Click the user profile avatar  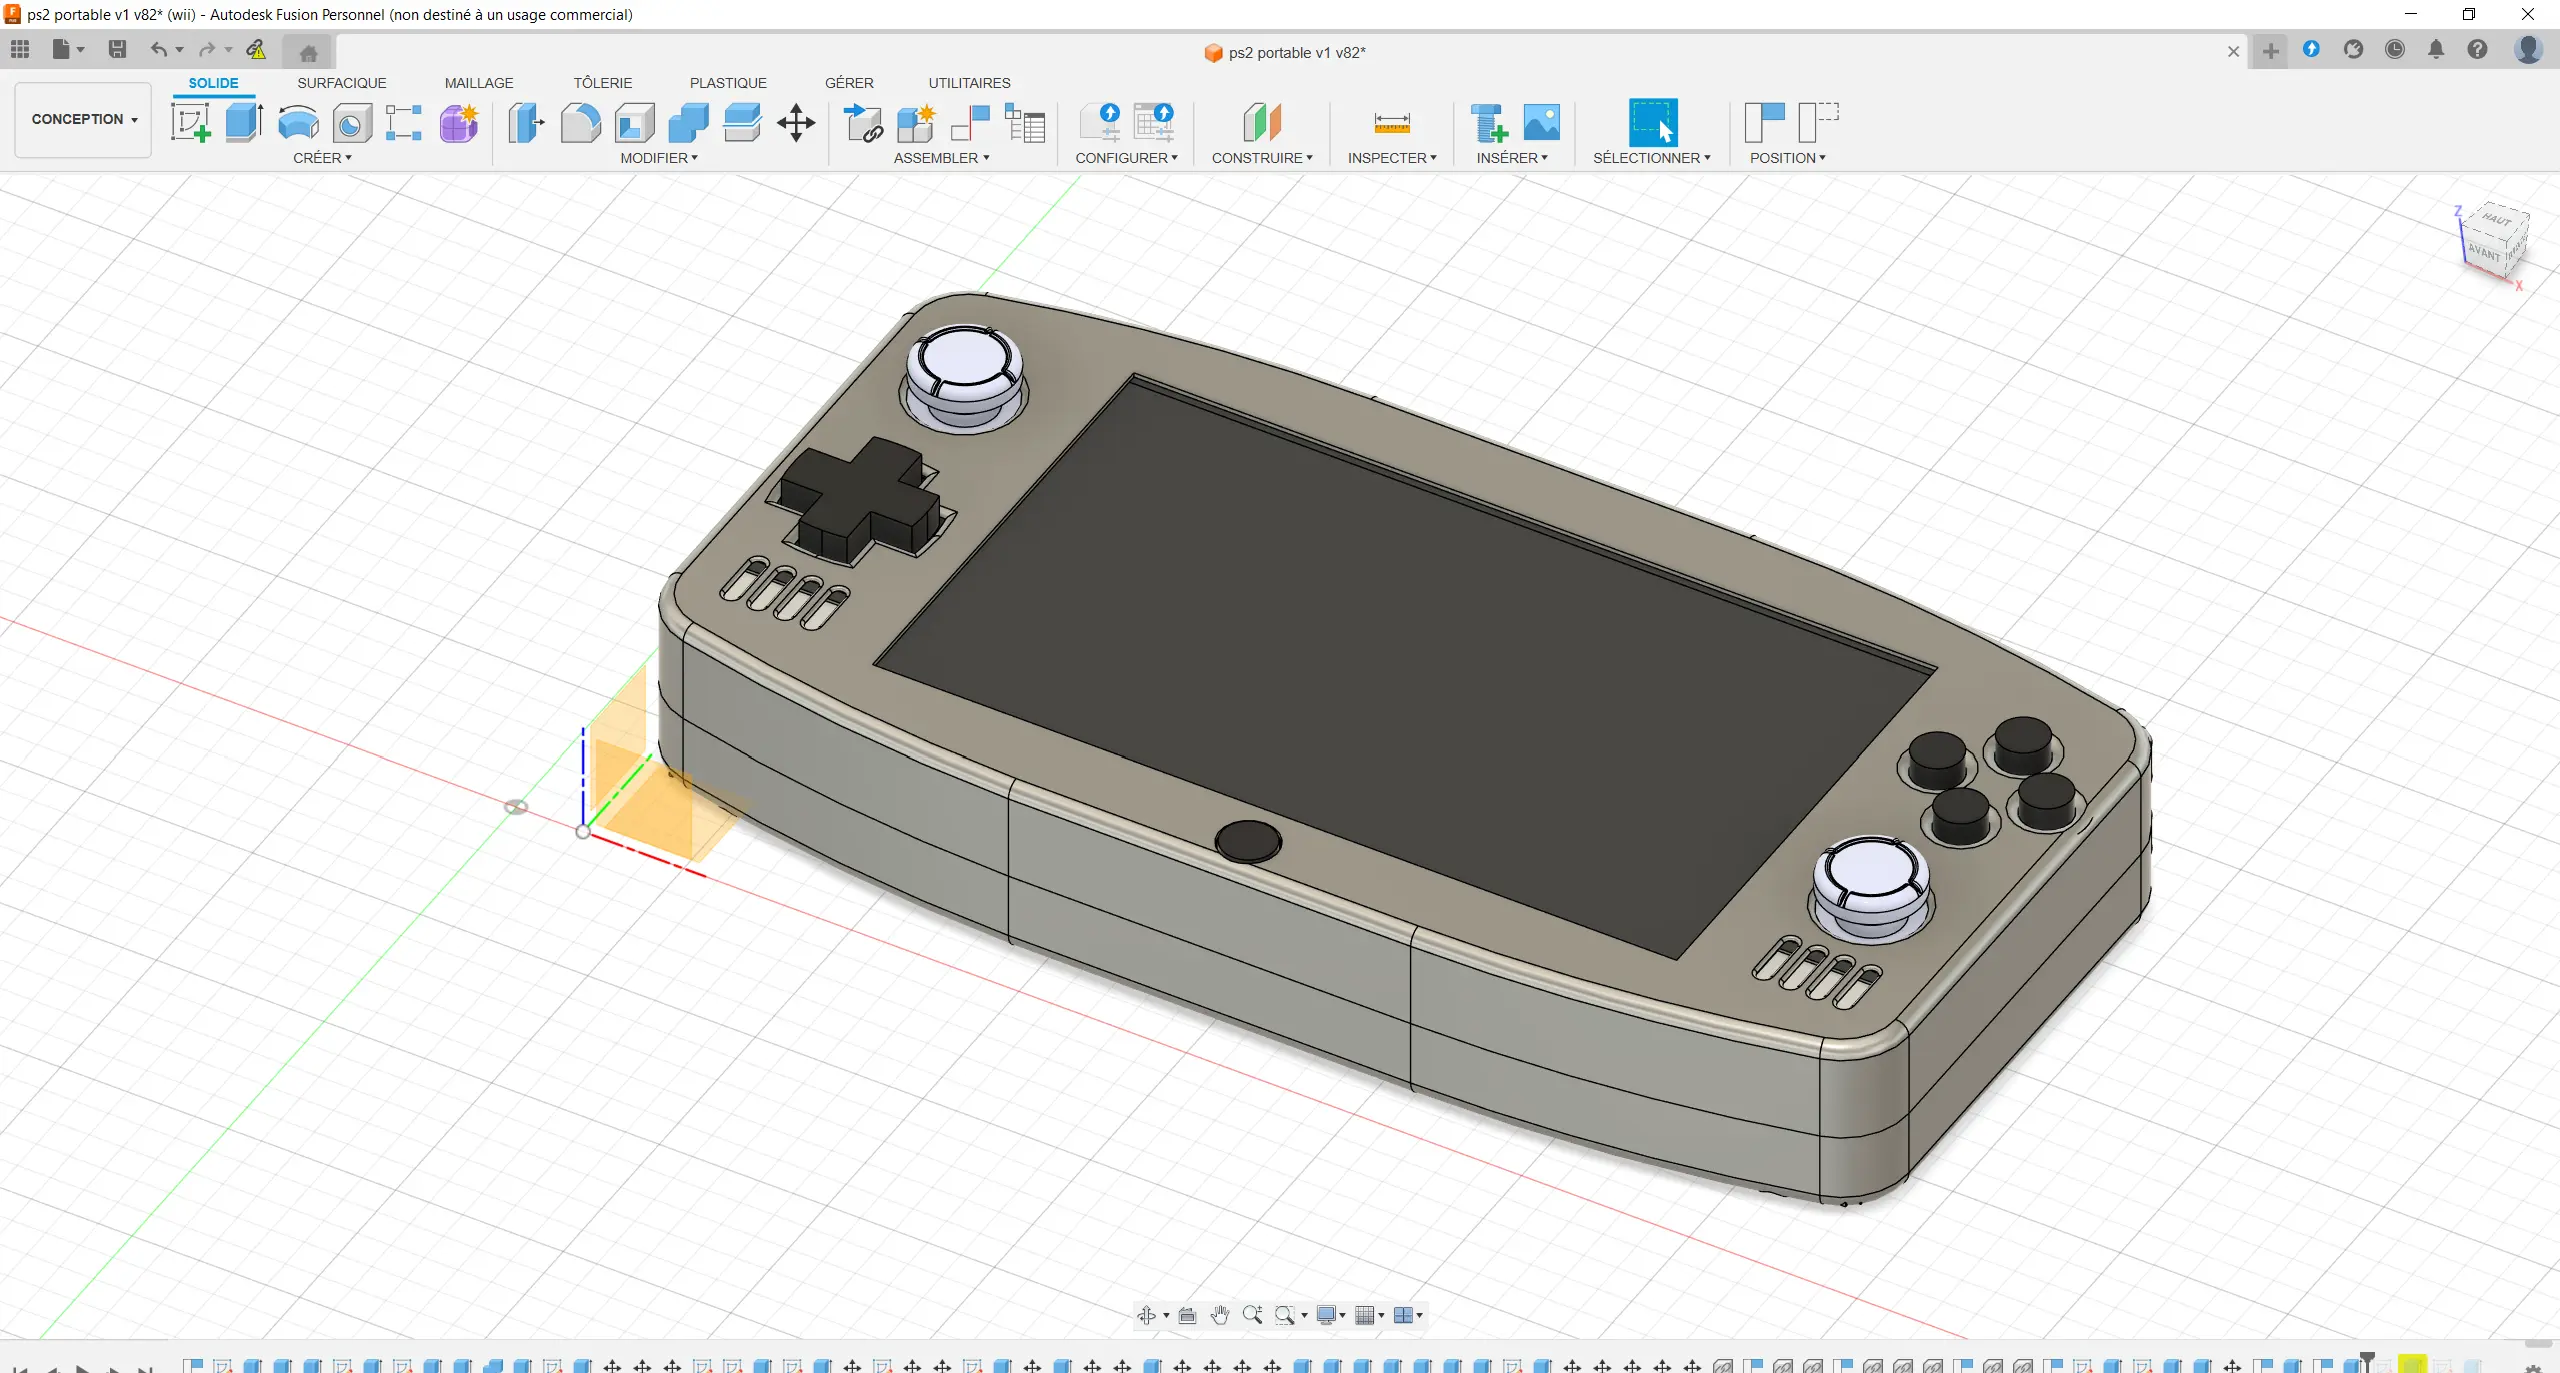2528,49
